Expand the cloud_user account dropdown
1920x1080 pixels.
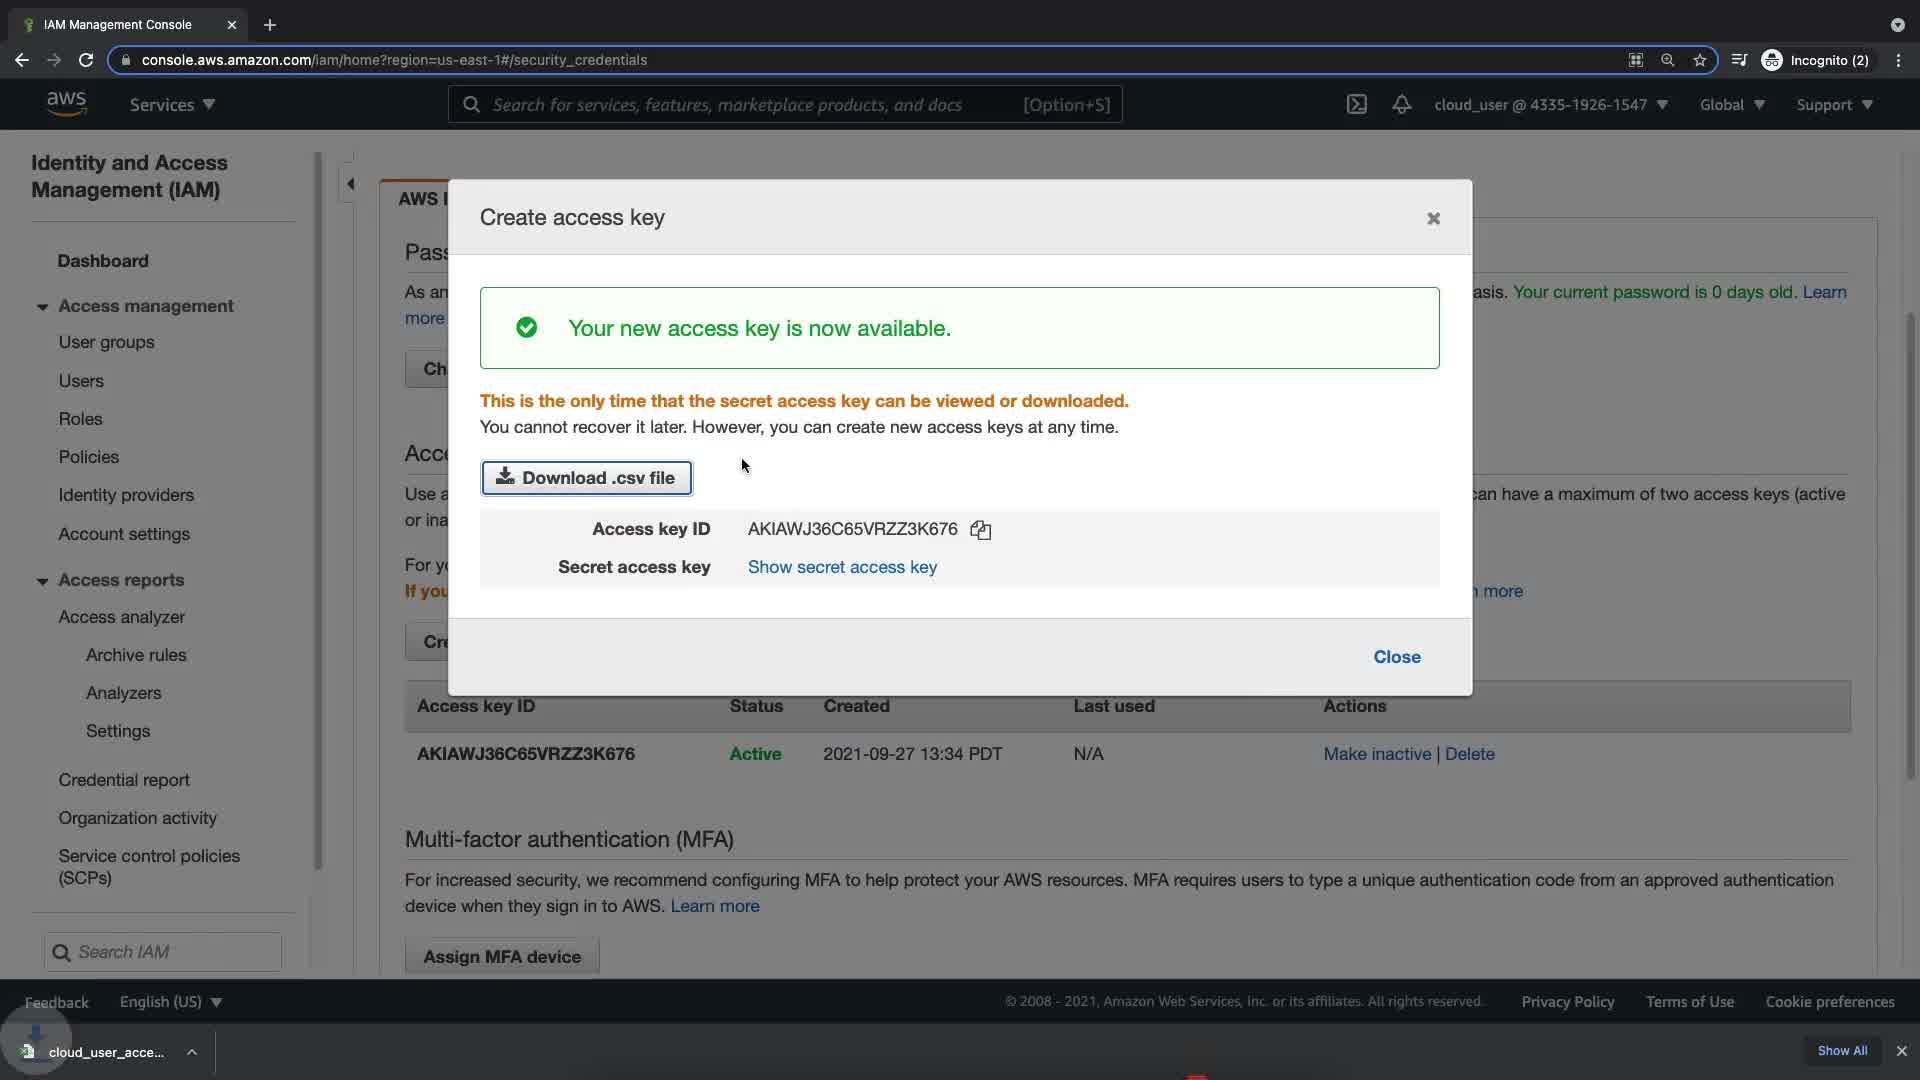[1550, 105]
